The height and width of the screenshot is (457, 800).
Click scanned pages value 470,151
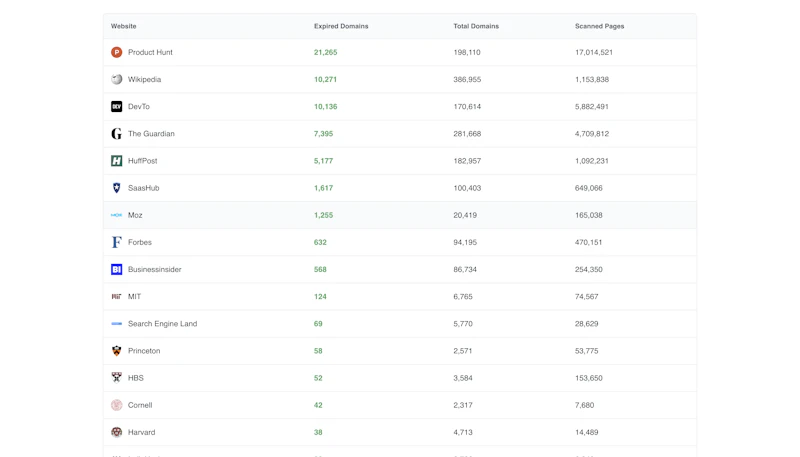pos(588,242)
